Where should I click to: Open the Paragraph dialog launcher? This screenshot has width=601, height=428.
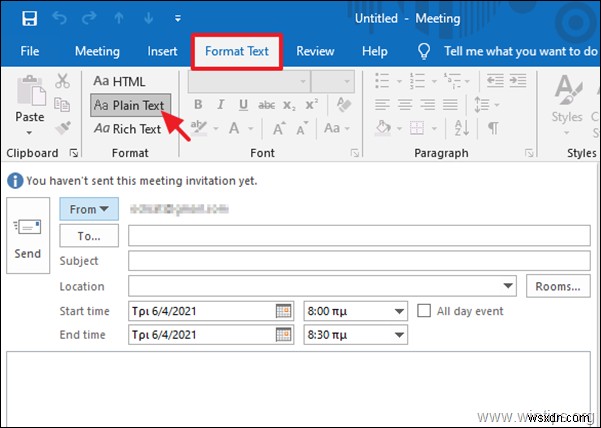[529, 153]
